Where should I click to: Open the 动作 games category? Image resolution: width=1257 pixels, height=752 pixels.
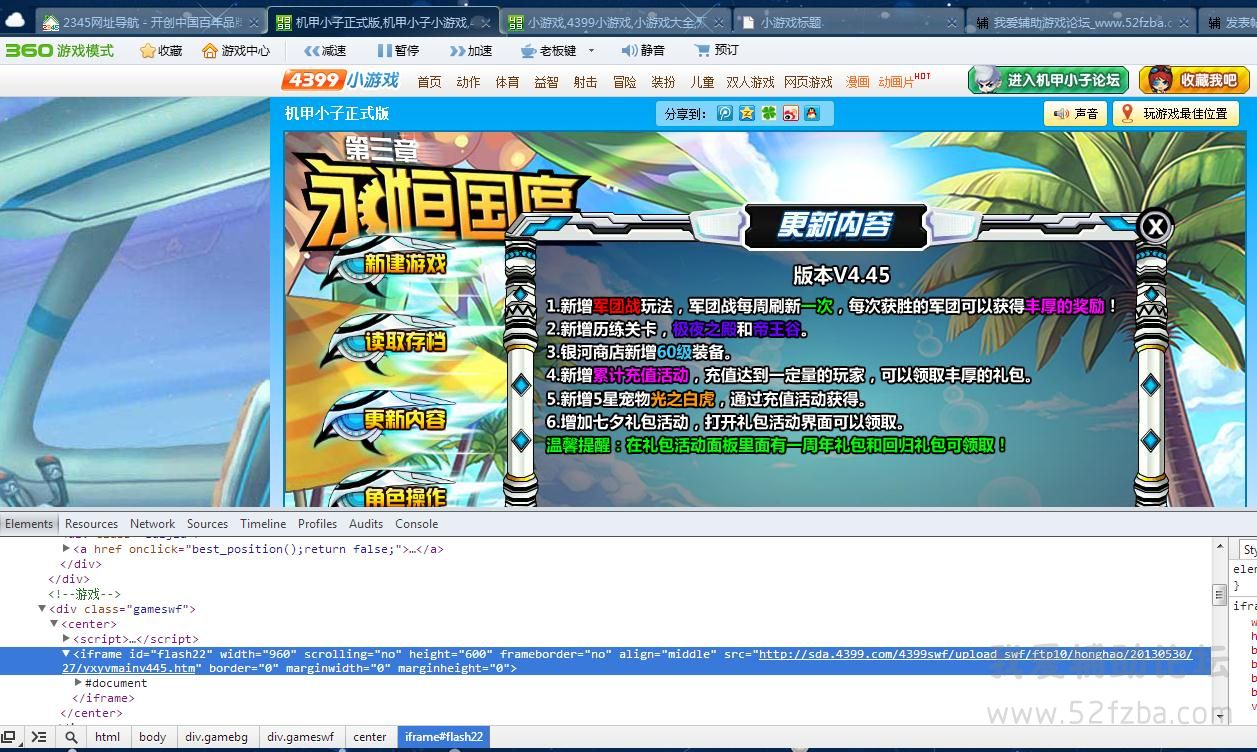click(x=468, y=82)
